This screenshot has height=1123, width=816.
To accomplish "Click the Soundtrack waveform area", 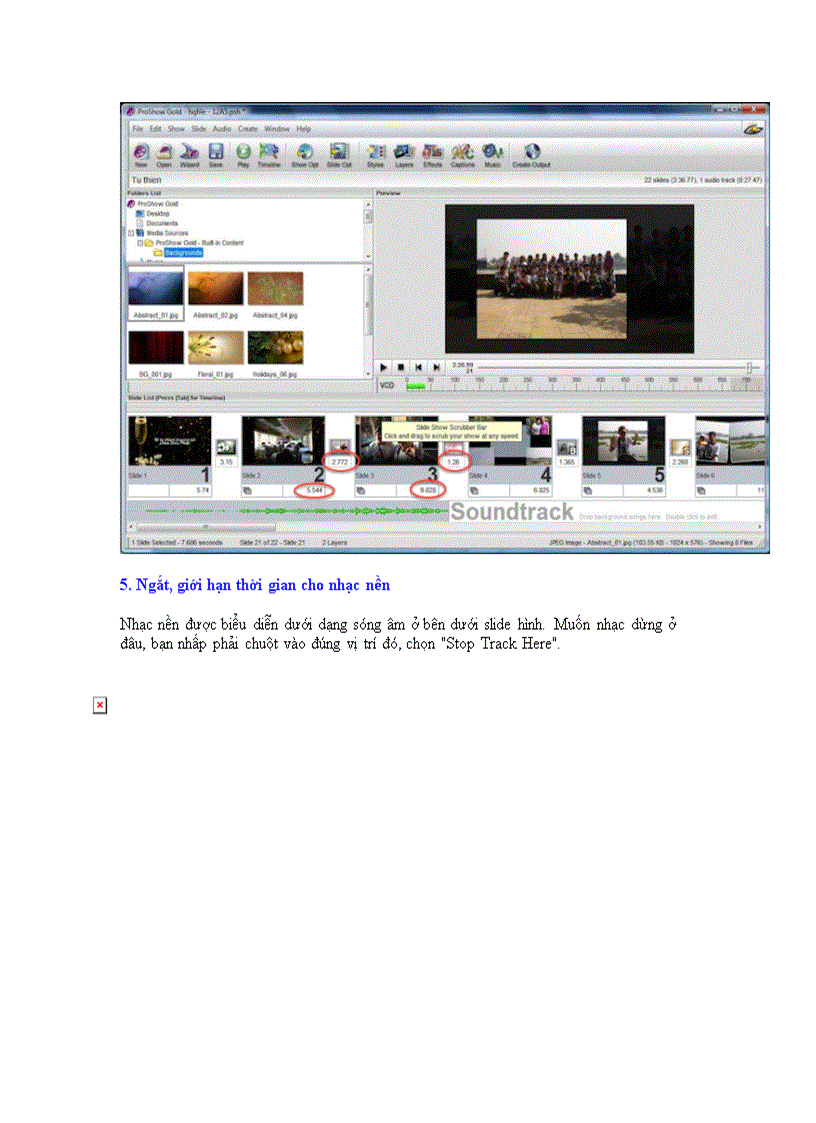I will point(300,511).
